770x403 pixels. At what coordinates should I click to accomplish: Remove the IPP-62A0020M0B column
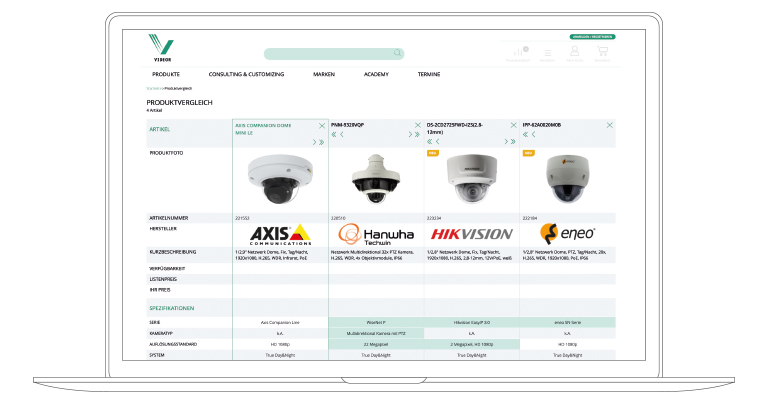click(609, 125)
